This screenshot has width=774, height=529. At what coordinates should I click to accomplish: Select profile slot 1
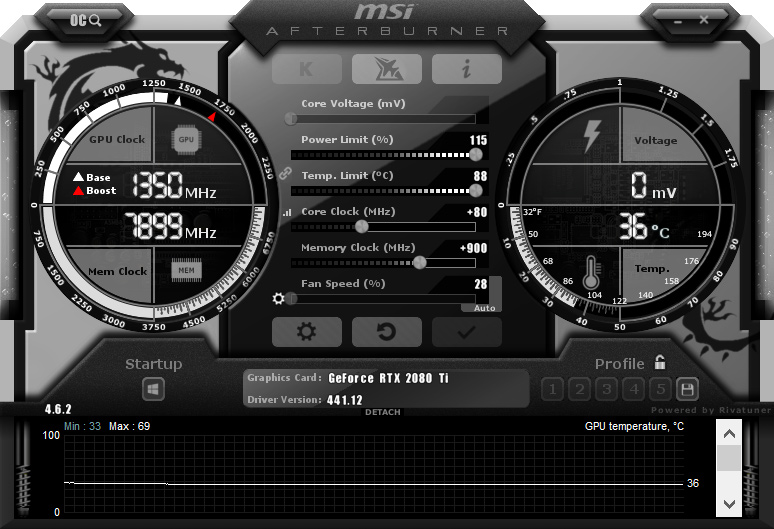pyautogui.click(x=553, y=389)
